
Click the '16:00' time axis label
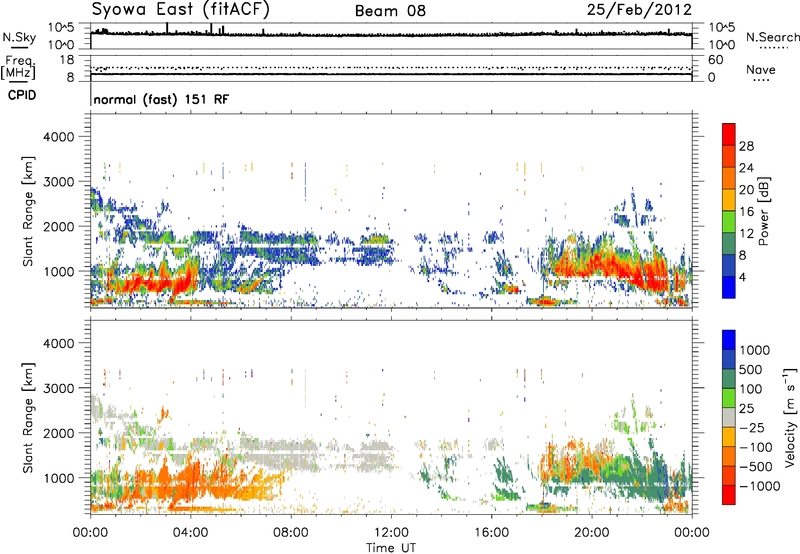pyautogui.click(x=491, y=533)
